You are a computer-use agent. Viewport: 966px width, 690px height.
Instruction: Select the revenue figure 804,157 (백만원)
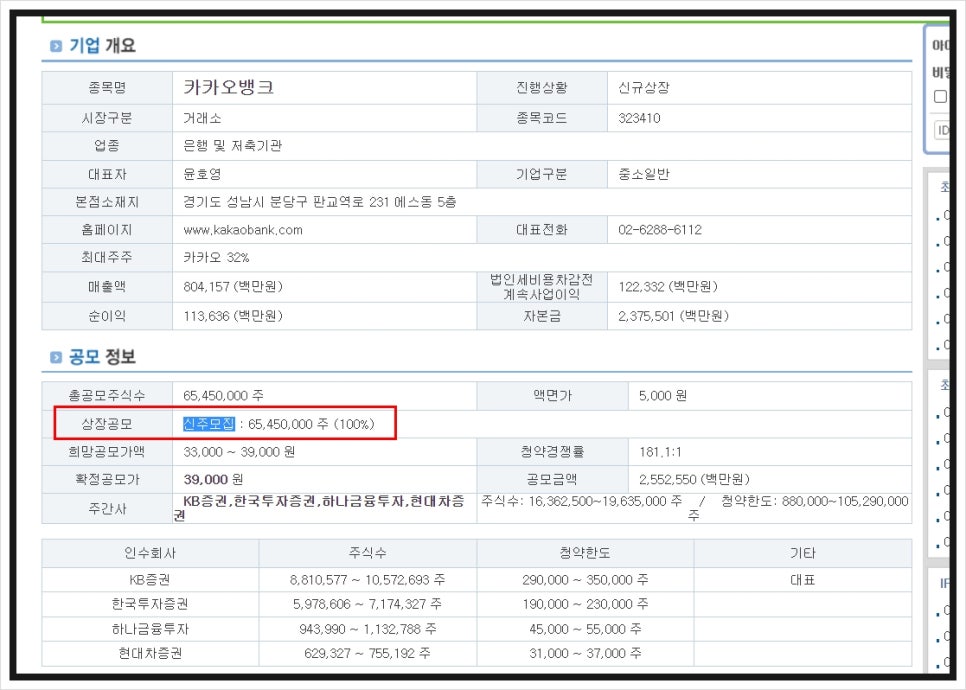[x=233, y=287]
